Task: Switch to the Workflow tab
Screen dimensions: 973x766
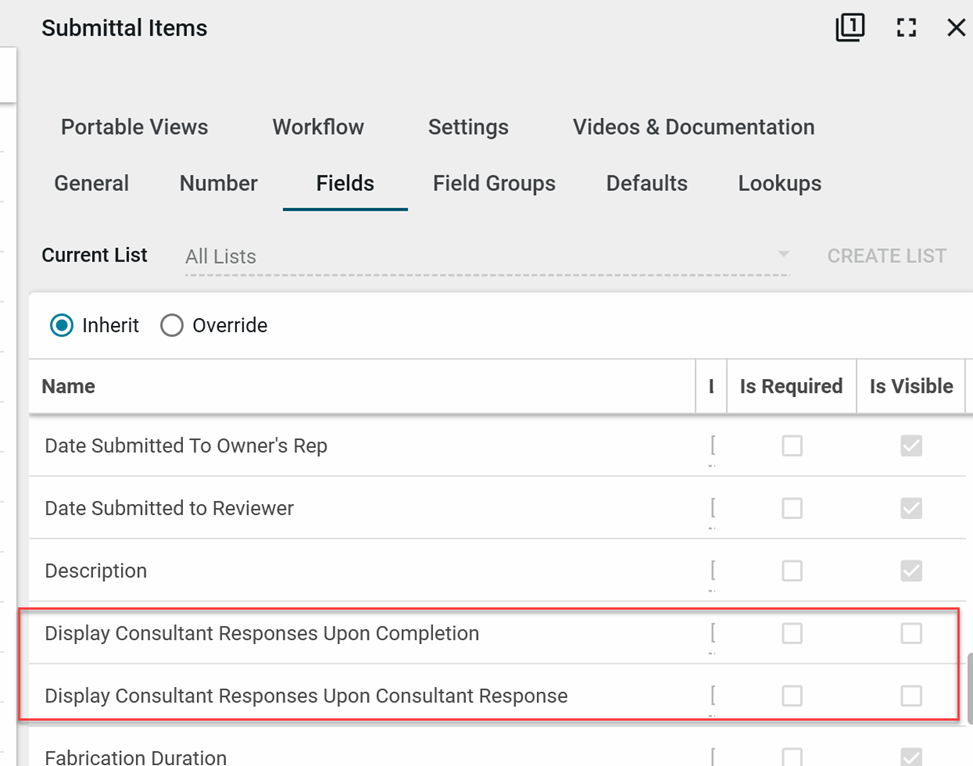Action: 318,127
